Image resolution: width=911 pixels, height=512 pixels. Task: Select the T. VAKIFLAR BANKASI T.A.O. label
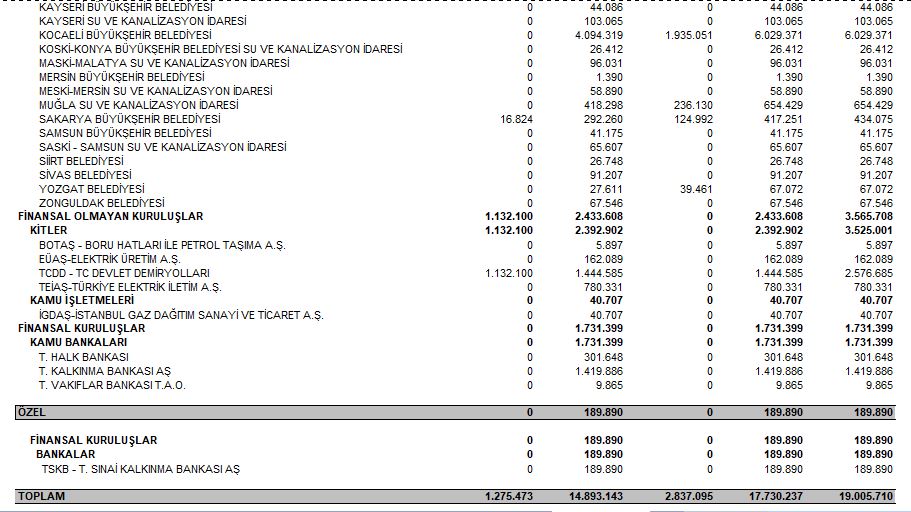112,385
